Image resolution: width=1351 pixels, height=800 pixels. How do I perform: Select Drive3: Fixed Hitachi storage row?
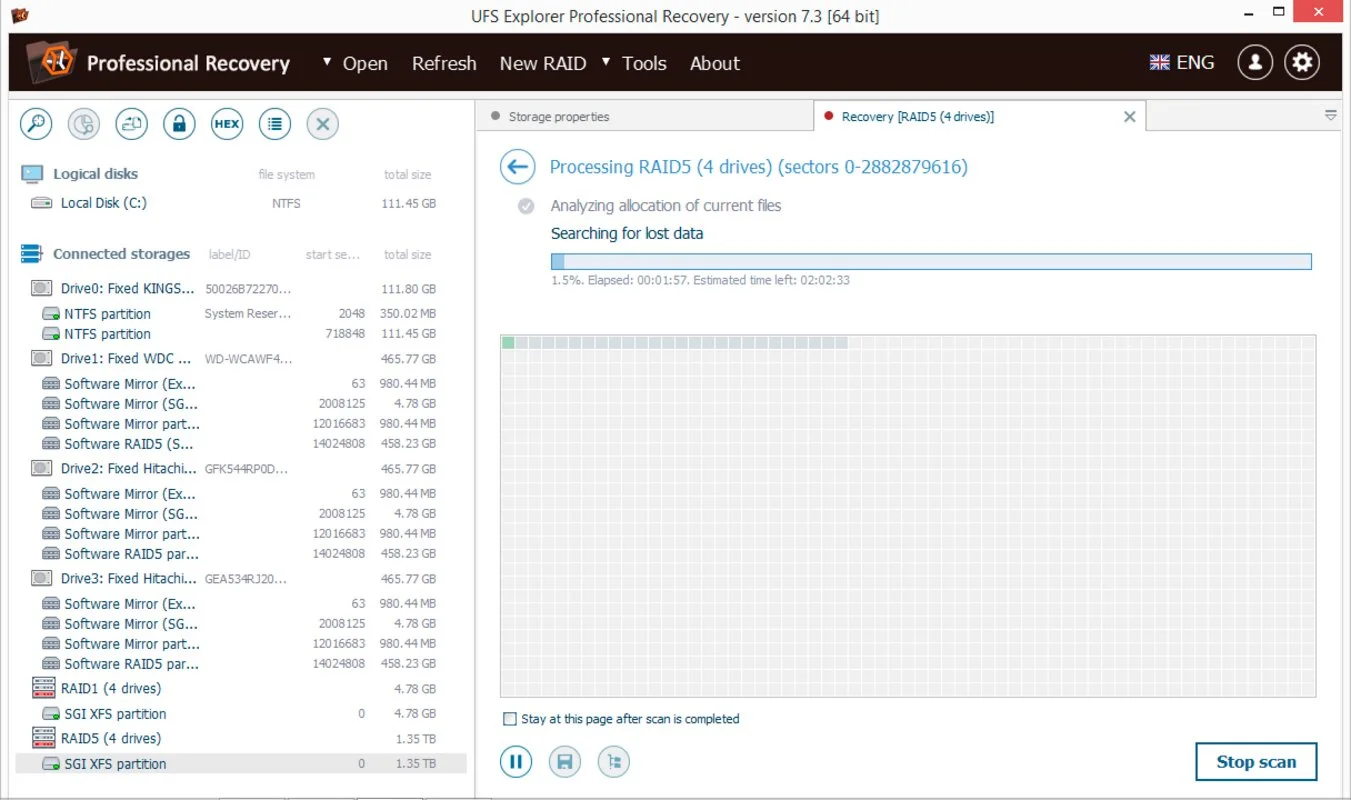click(x=239, y=578)
